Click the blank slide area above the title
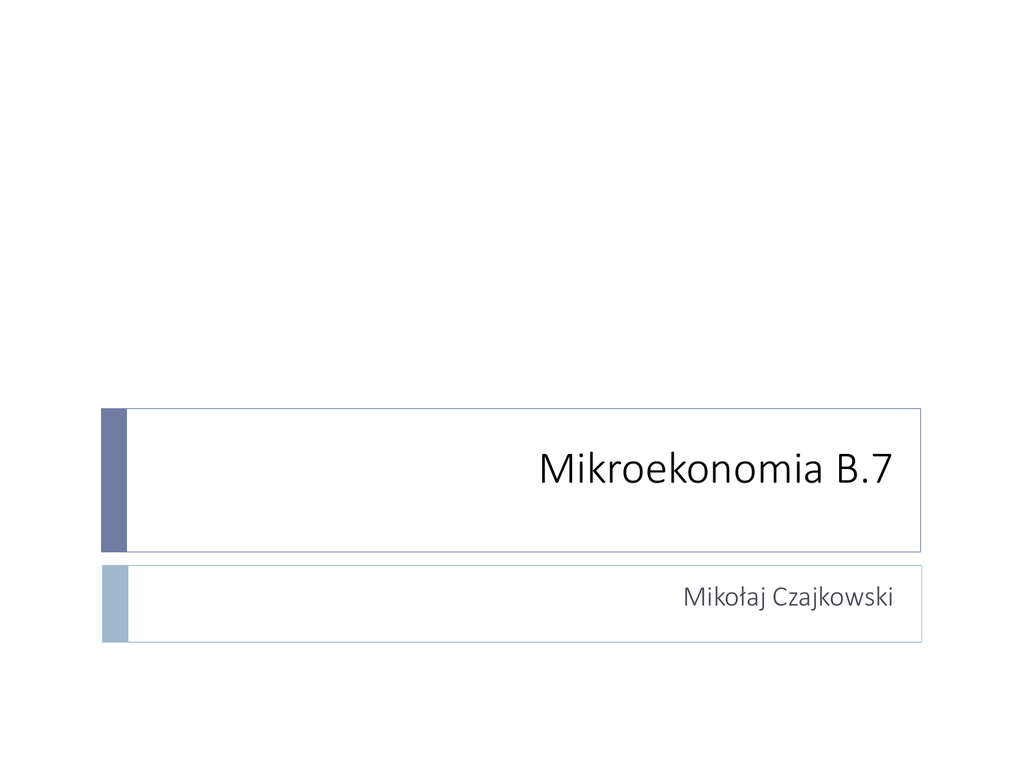 click(x=512, y=200)
